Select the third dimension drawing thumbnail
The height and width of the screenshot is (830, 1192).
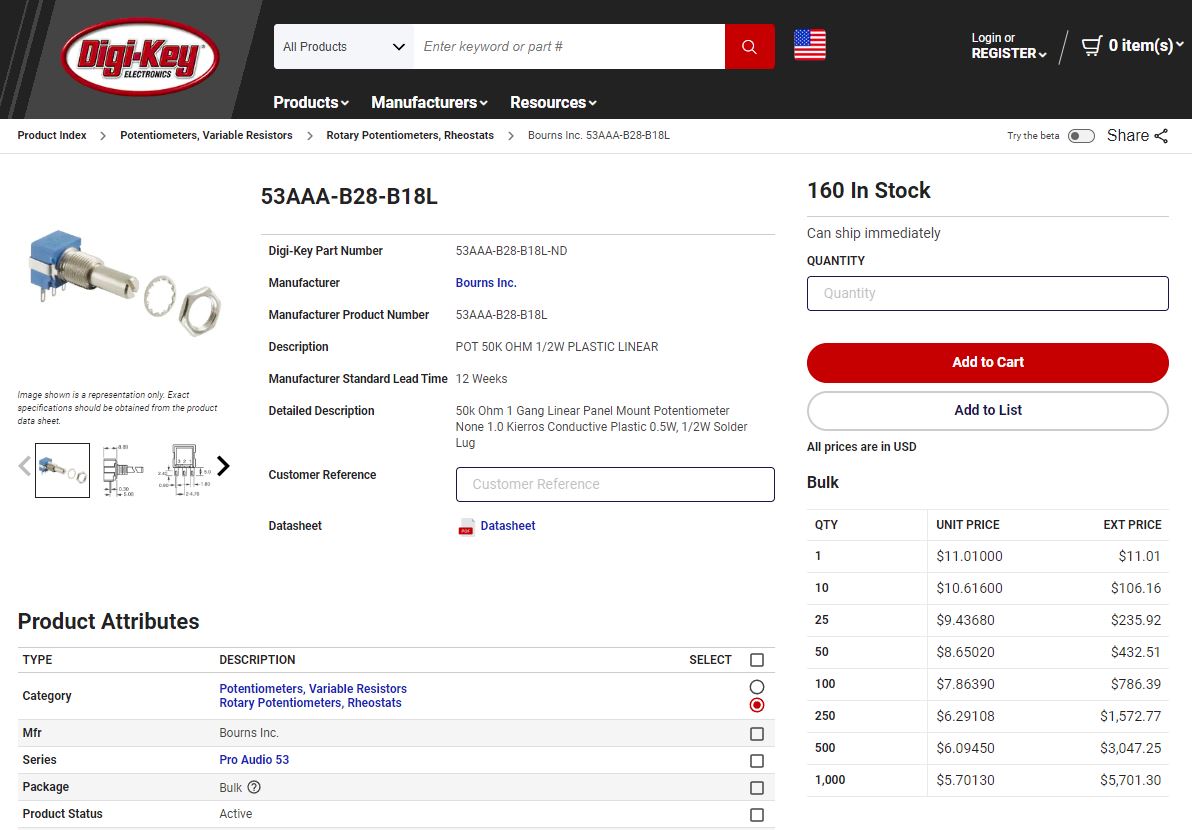pos(184,470)
